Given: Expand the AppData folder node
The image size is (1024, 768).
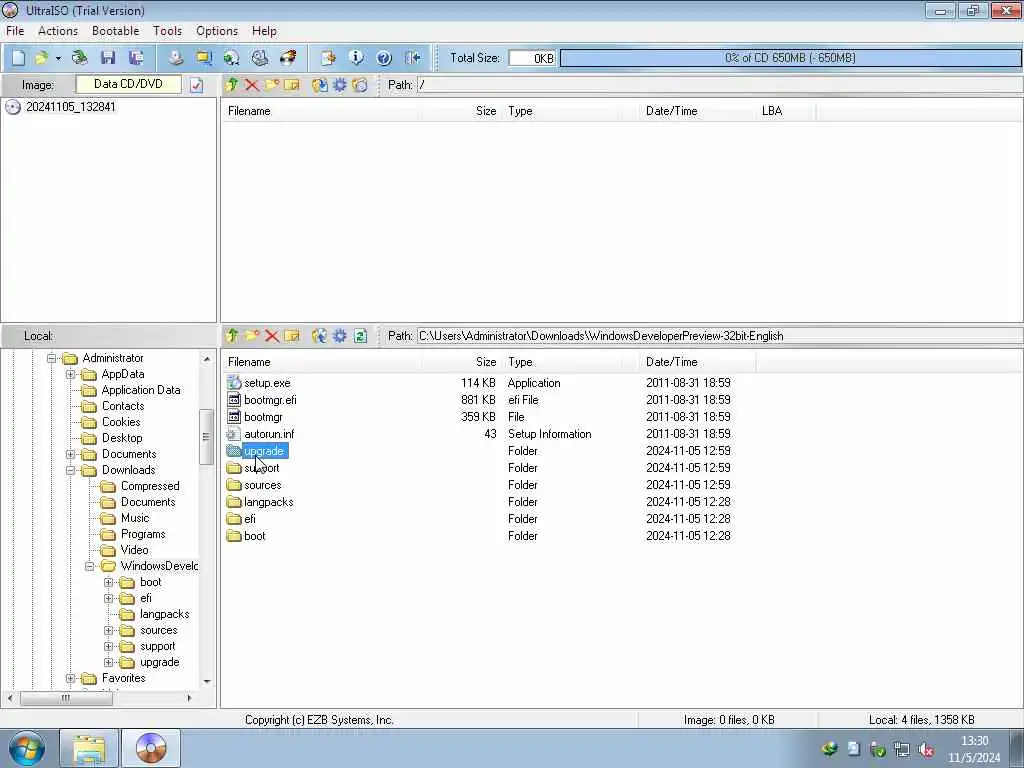Looking at the screenshot, I should (x=71, y=374).
